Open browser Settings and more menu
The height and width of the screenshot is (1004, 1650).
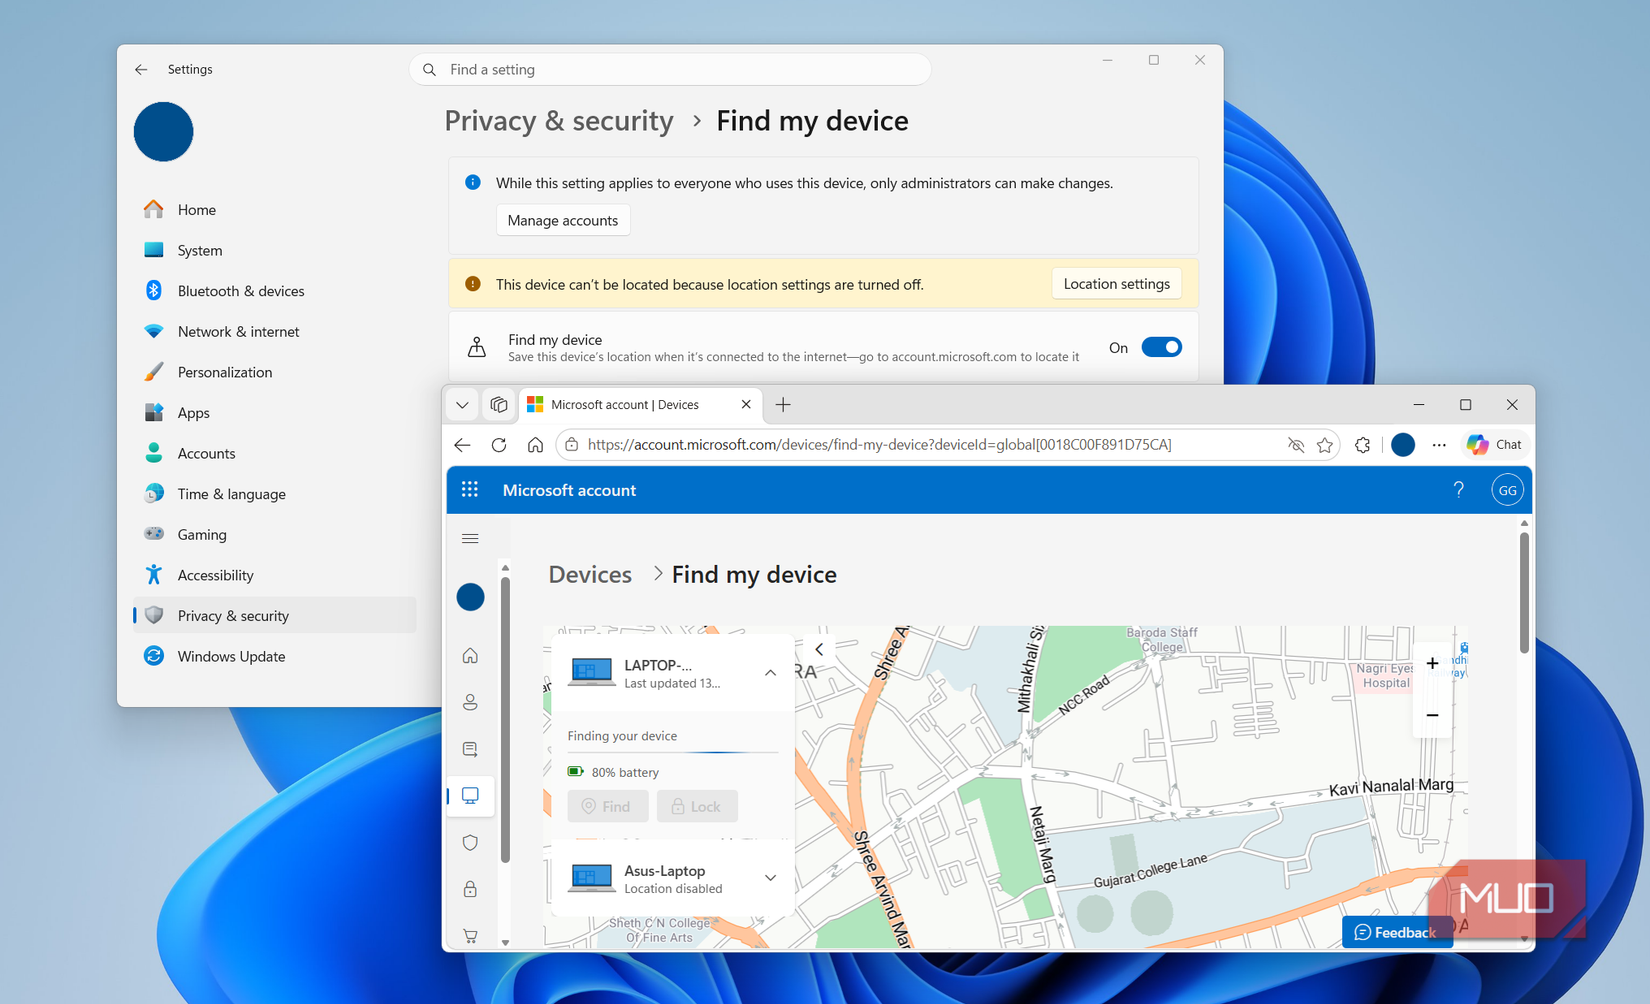point(1439,445)
